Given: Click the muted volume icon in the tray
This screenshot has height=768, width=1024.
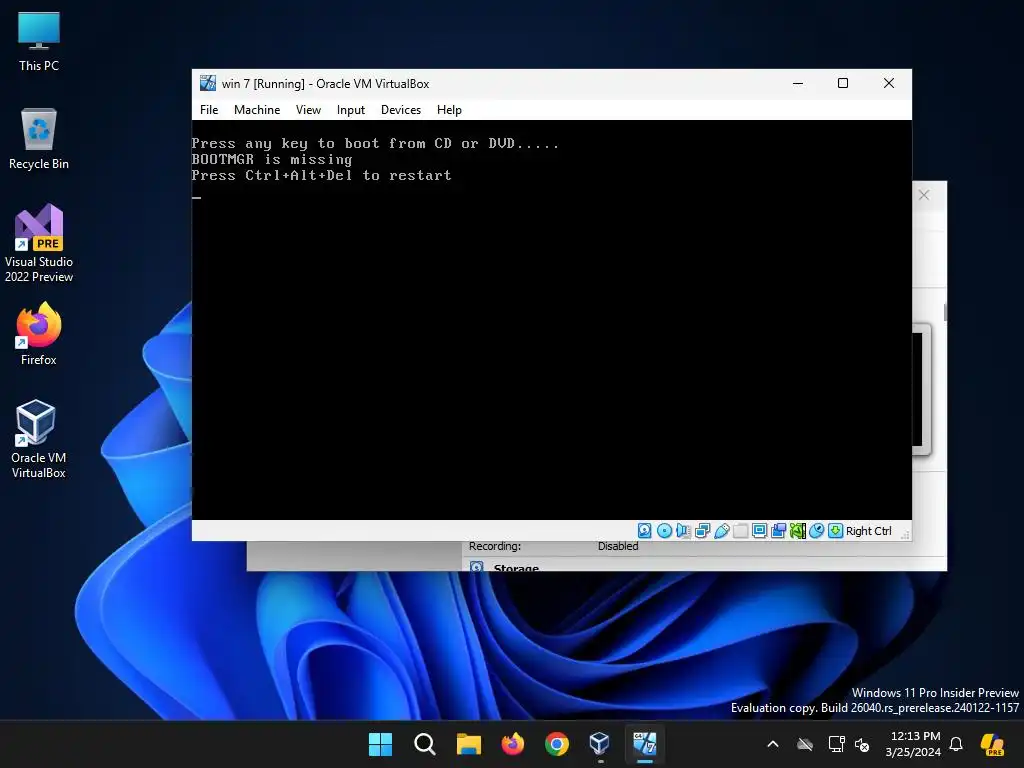Looking at the screenshot, I should click(862, 744).
